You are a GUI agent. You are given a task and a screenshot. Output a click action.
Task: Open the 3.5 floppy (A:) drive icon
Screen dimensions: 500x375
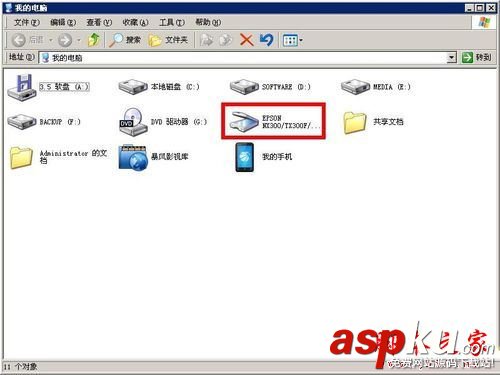[22, 87]
